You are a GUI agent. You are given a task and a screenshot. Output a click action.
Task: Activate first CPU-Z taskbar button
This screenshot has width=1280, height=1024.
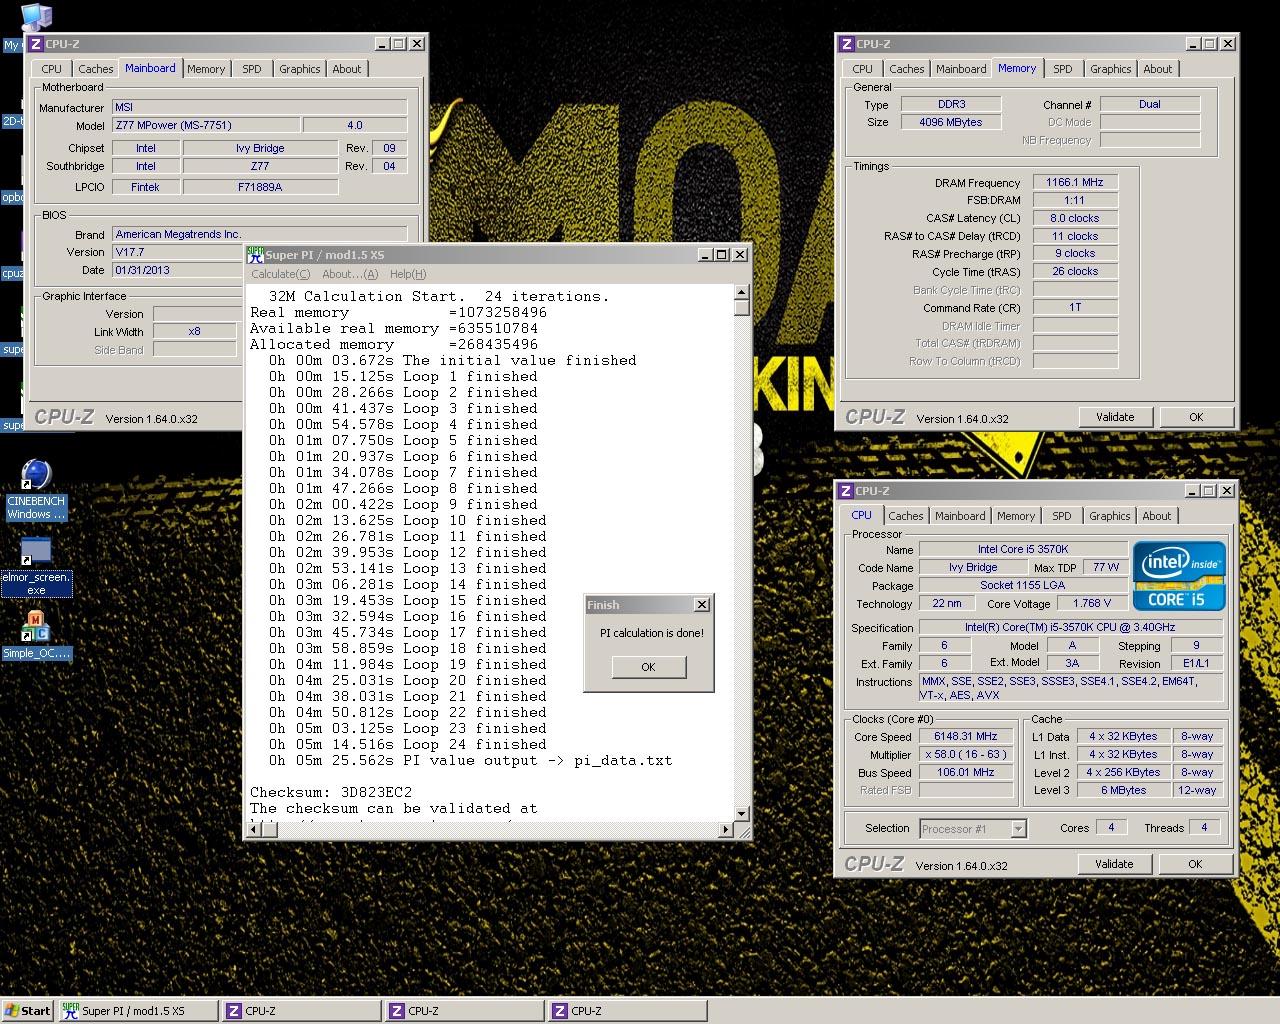[x=300, y=1010]
